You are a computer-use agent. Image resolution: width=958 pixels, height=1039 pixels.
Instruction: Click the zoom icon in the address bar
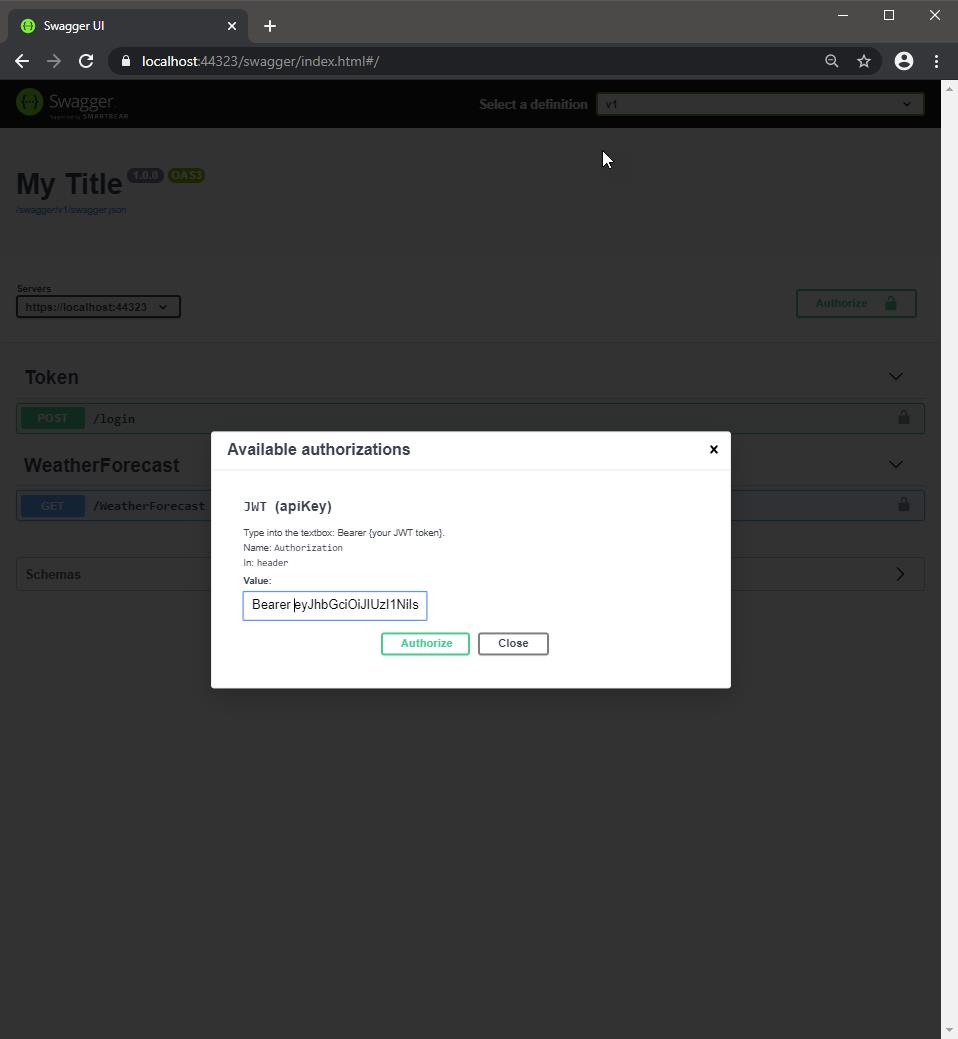(x=831, y=61)
